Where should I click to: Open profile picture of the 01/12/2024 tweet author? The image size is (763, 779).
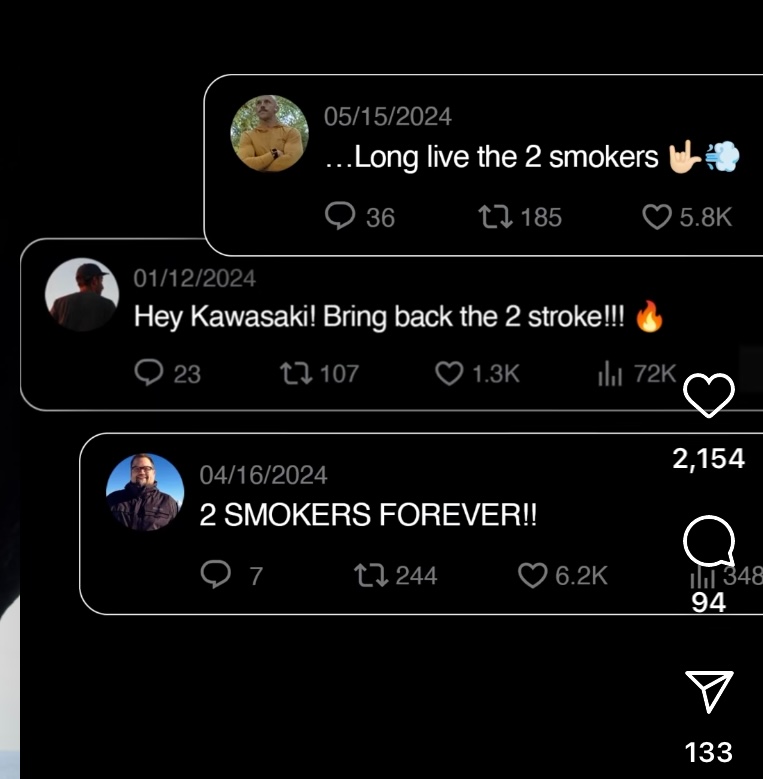[x=82, y=295]
